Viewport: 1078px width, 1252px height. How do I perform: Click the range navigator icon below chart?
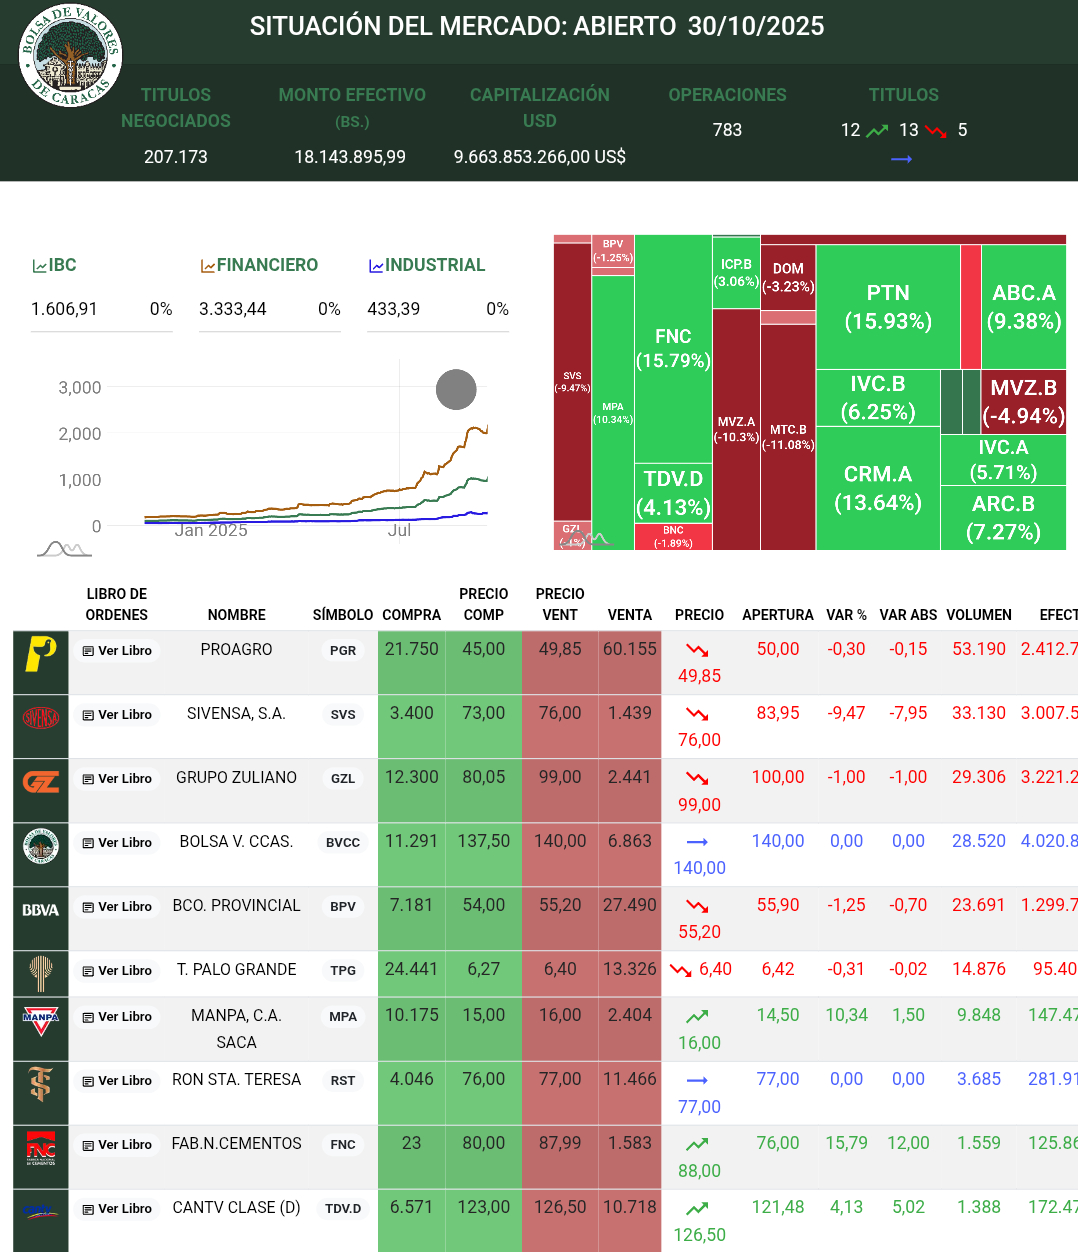click(x=64, y=548)
